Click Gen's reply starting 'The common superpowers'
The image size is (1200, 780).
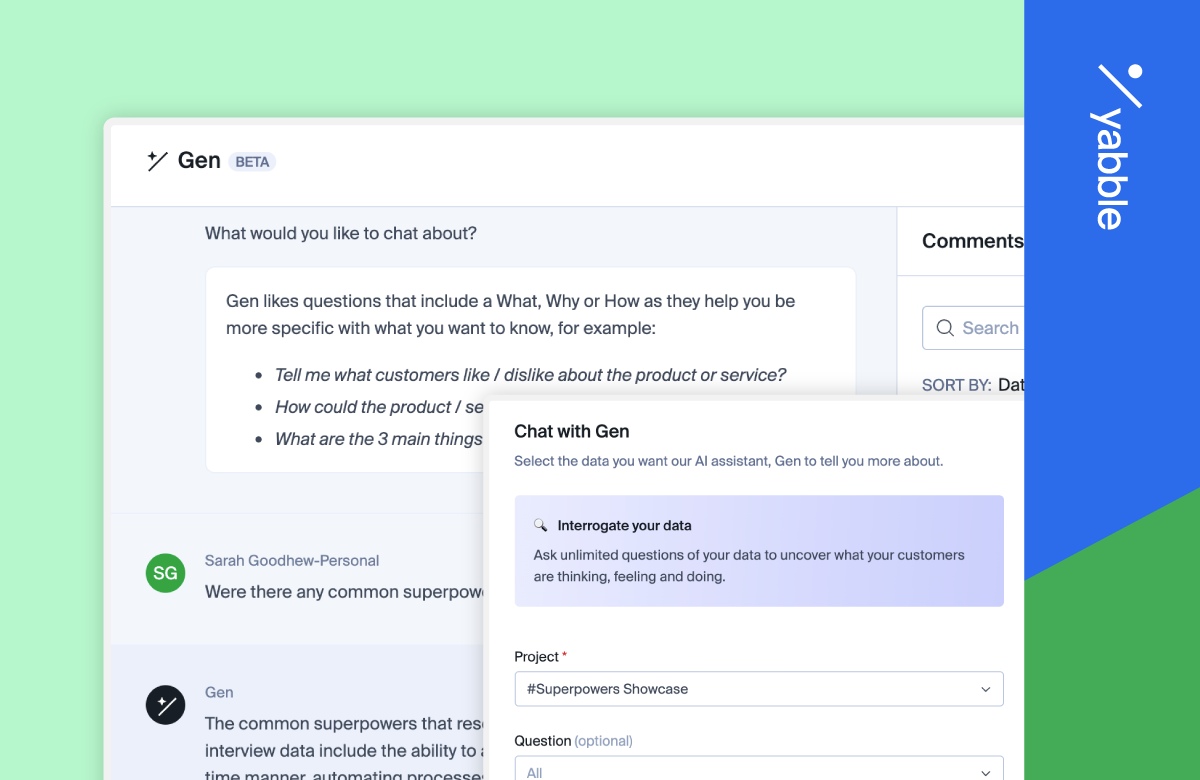[344, 750]
